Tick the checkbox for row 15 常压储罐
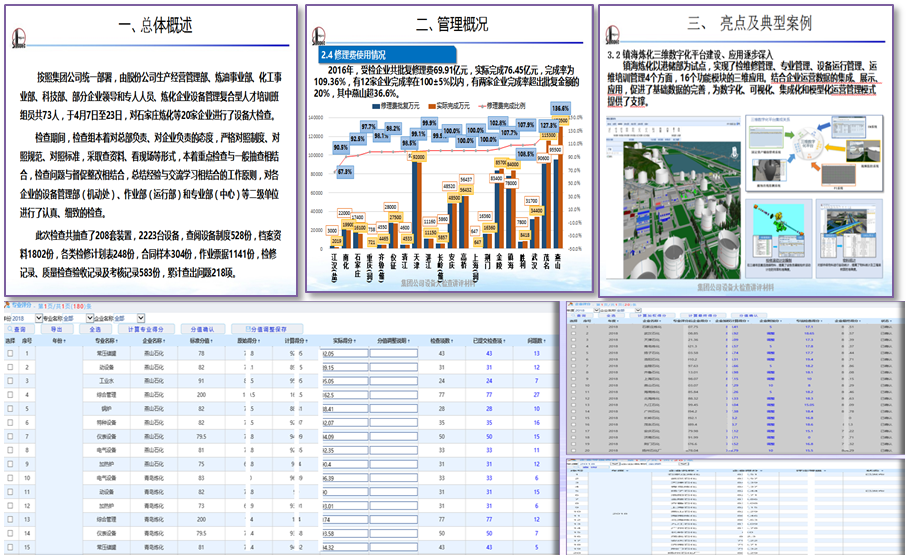Screen dimensions: 907x555 point(10,547)
